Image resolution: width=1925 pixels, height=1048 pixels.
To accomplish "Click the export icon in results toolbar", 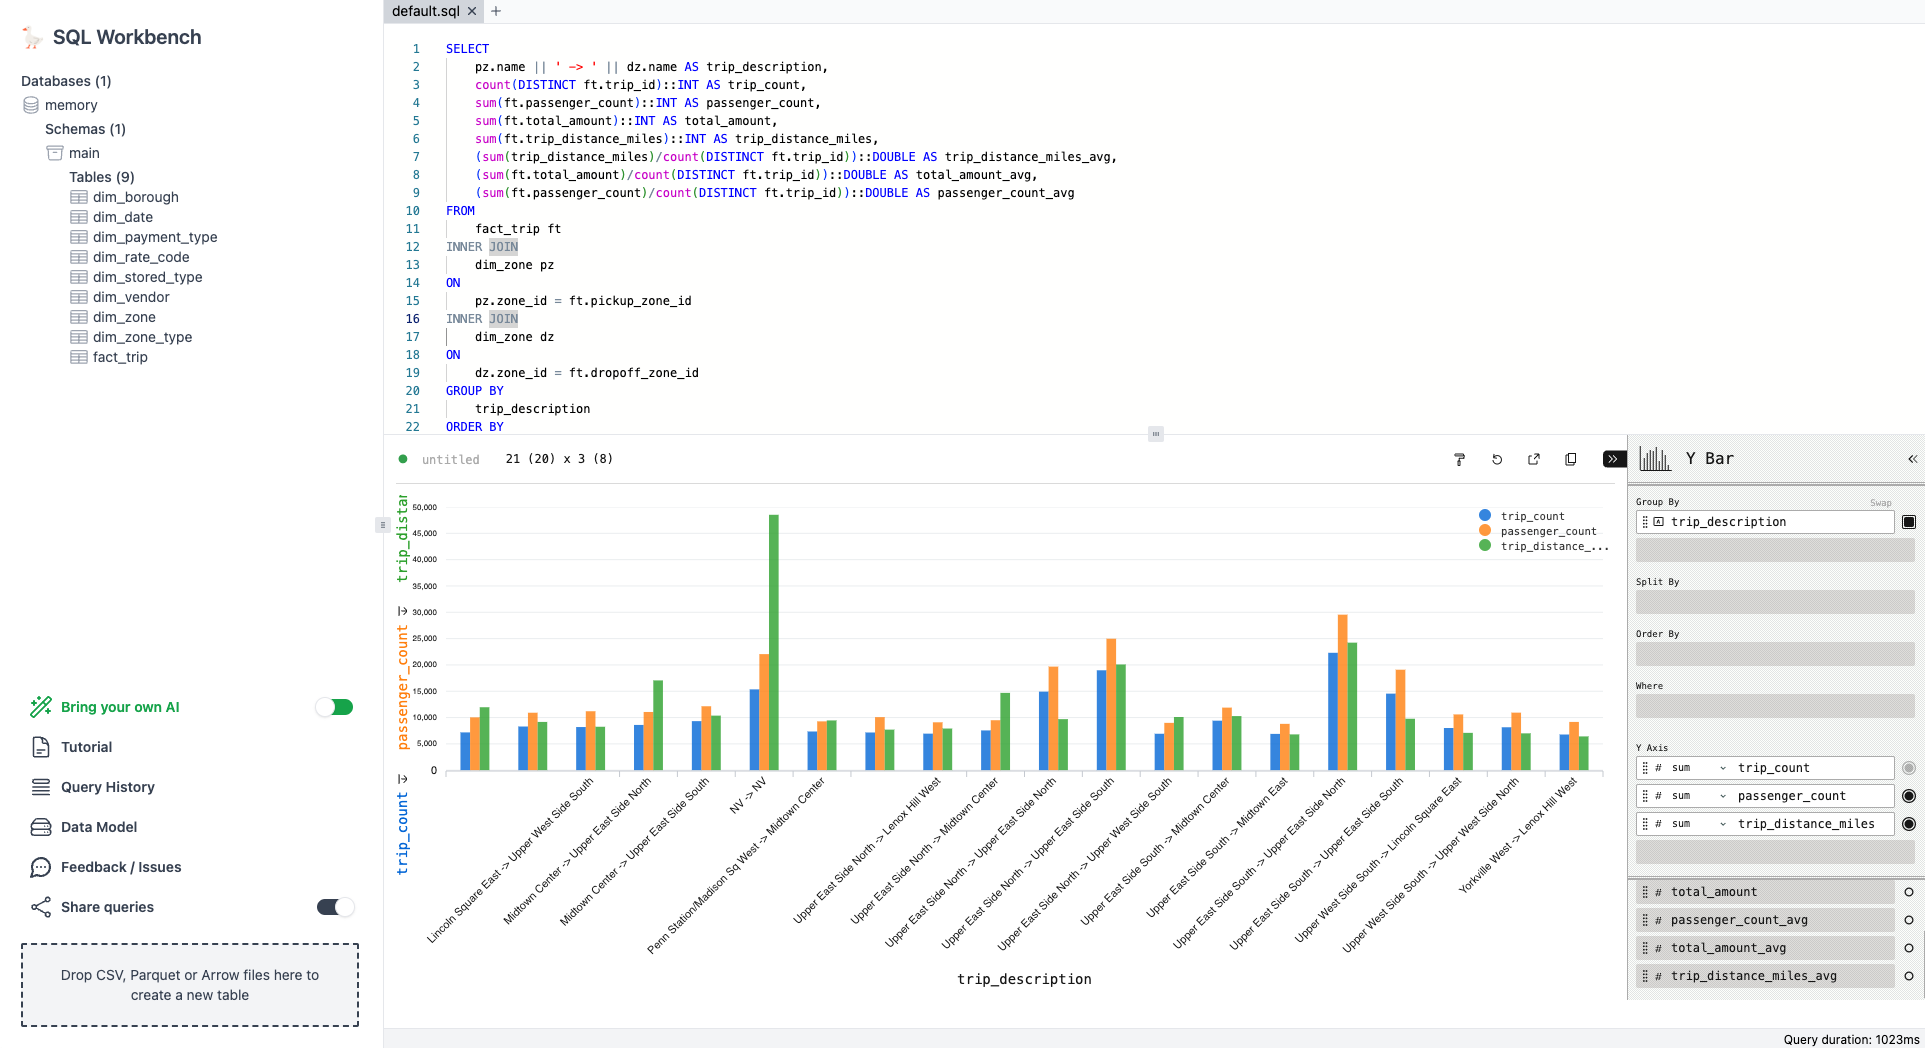I will (x=1534, y=459).
